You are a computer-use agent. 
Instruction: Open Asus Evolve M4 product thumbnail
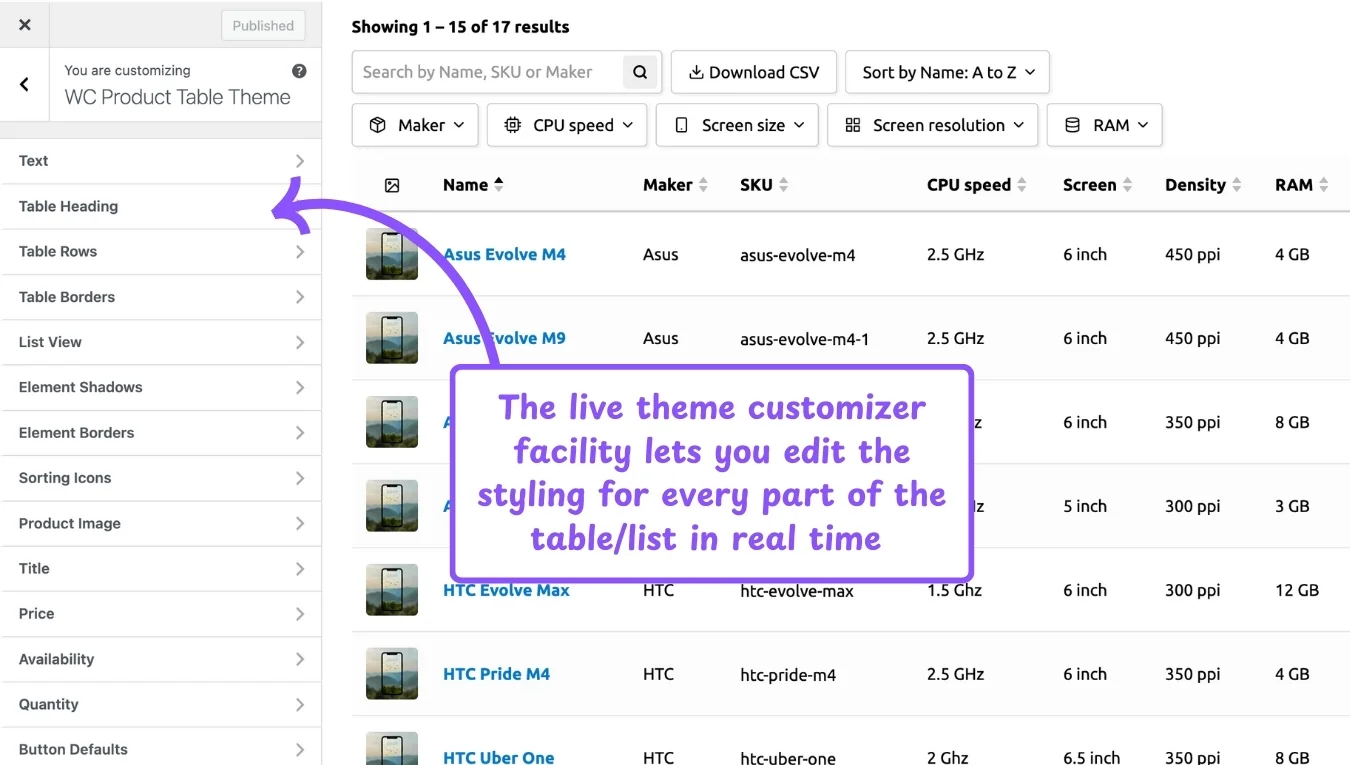click(392, 254)
